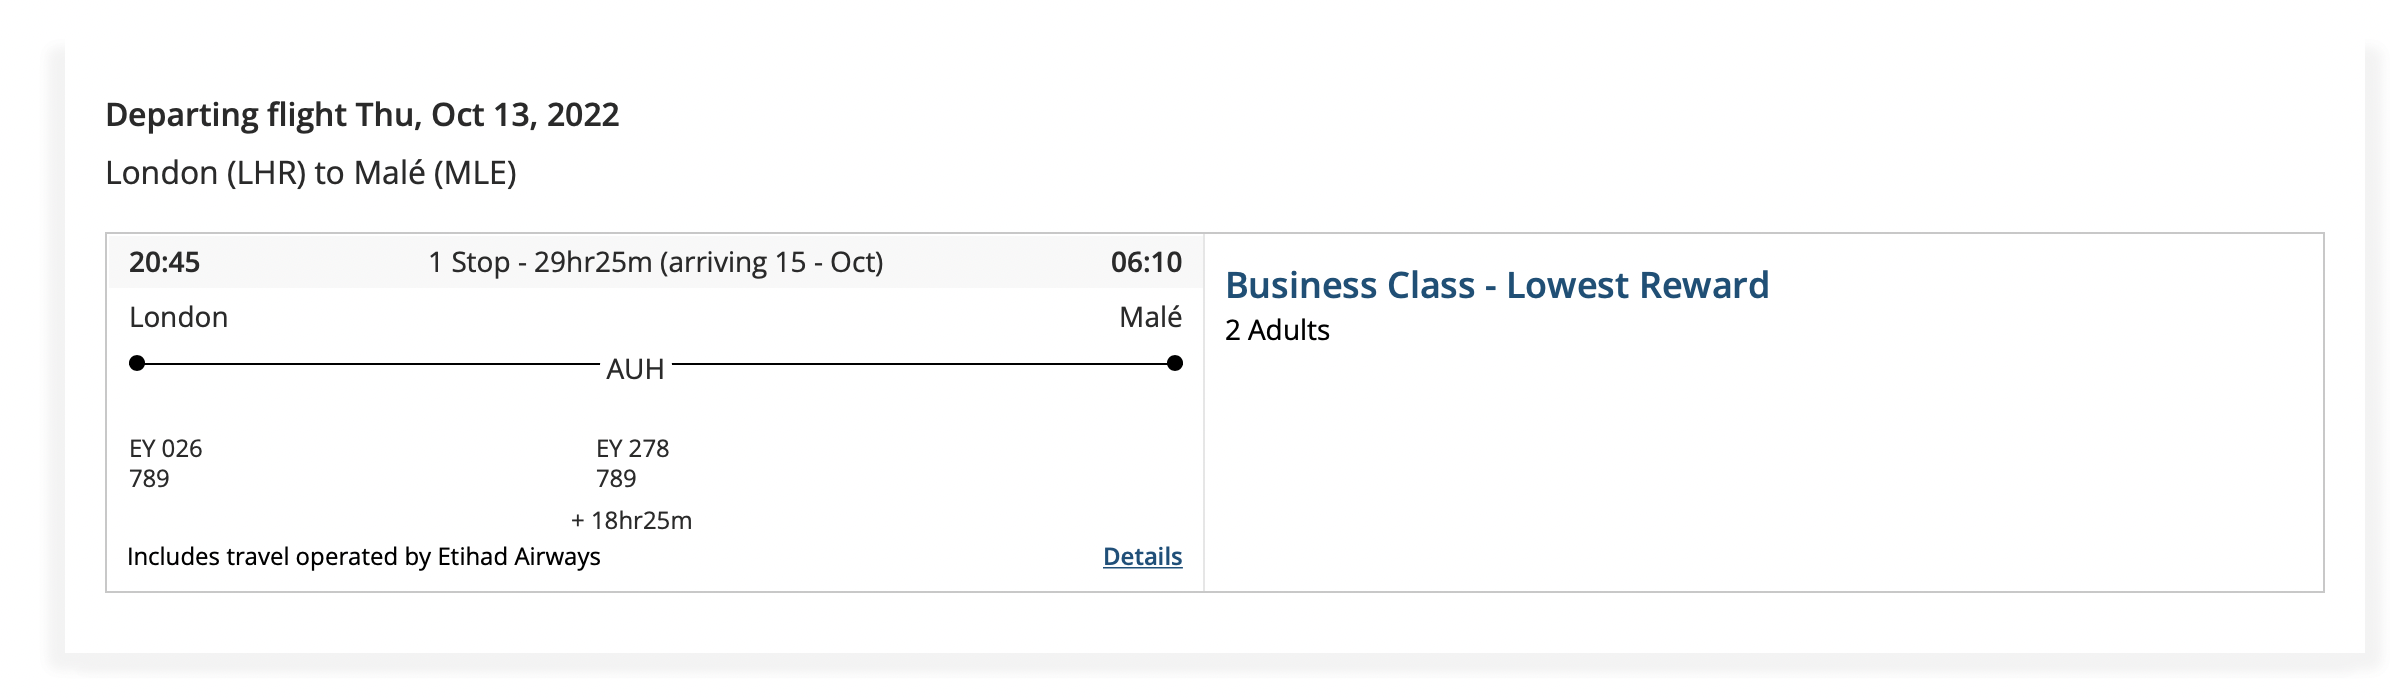2390x698 pixels.
Task: Click the London origin city label
Action: click(x=179, y=317)
